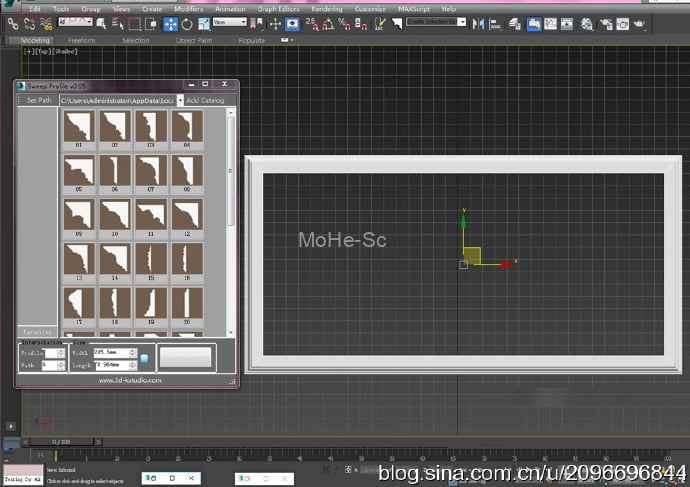Select the Select and Move tool
The height and width of the screenshot is (487, 690).
point(169,23)
